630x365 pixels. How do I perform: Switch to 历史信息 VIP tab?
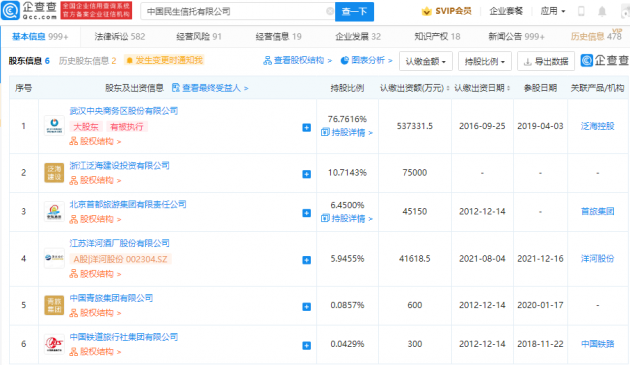pos(596,36)
